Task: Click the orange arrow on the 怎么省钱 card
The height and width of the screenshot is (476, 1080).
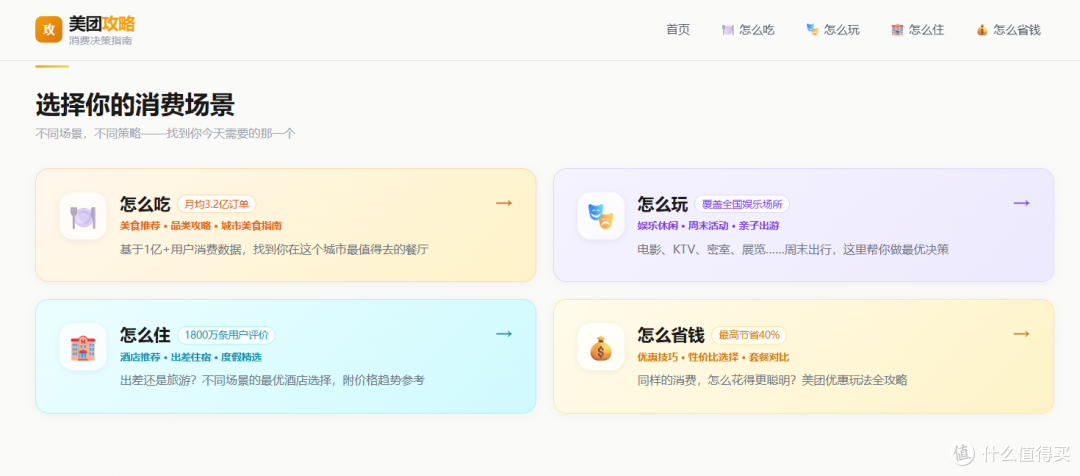Action: pos(1021,334)
